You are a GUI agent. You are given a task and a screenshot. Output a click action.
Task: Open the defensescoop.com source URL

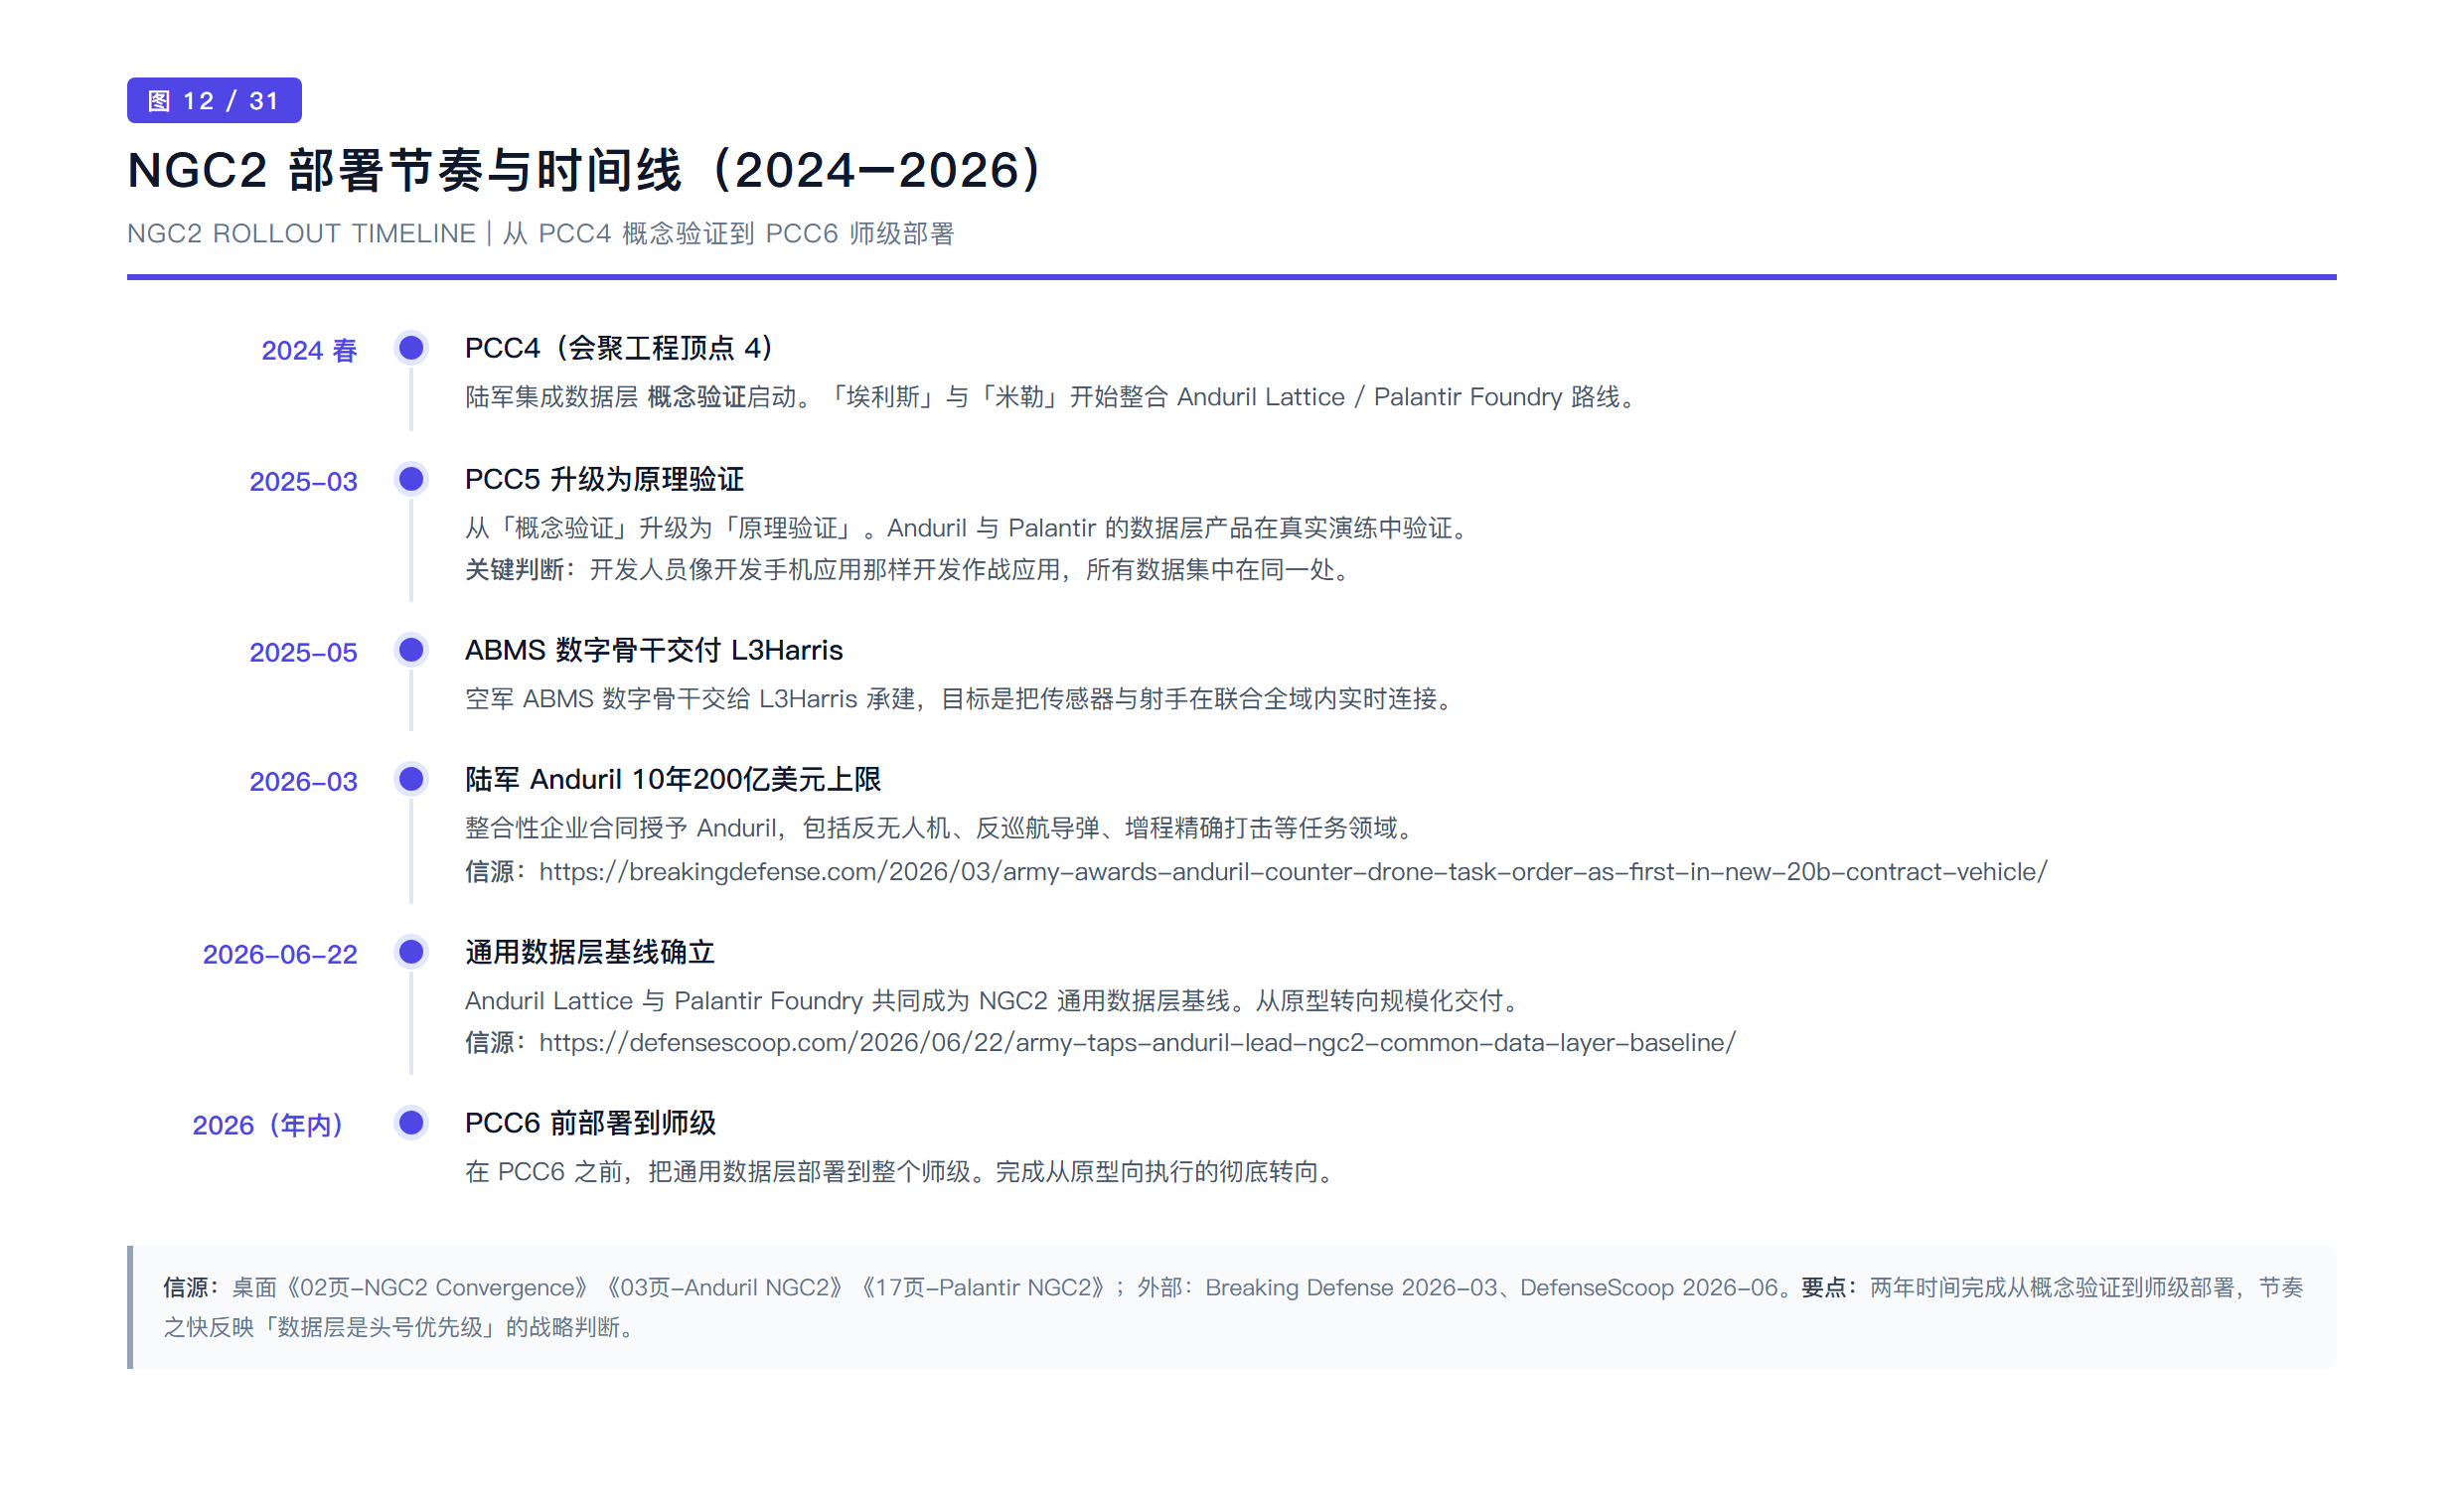[x=1137, y=1043]
